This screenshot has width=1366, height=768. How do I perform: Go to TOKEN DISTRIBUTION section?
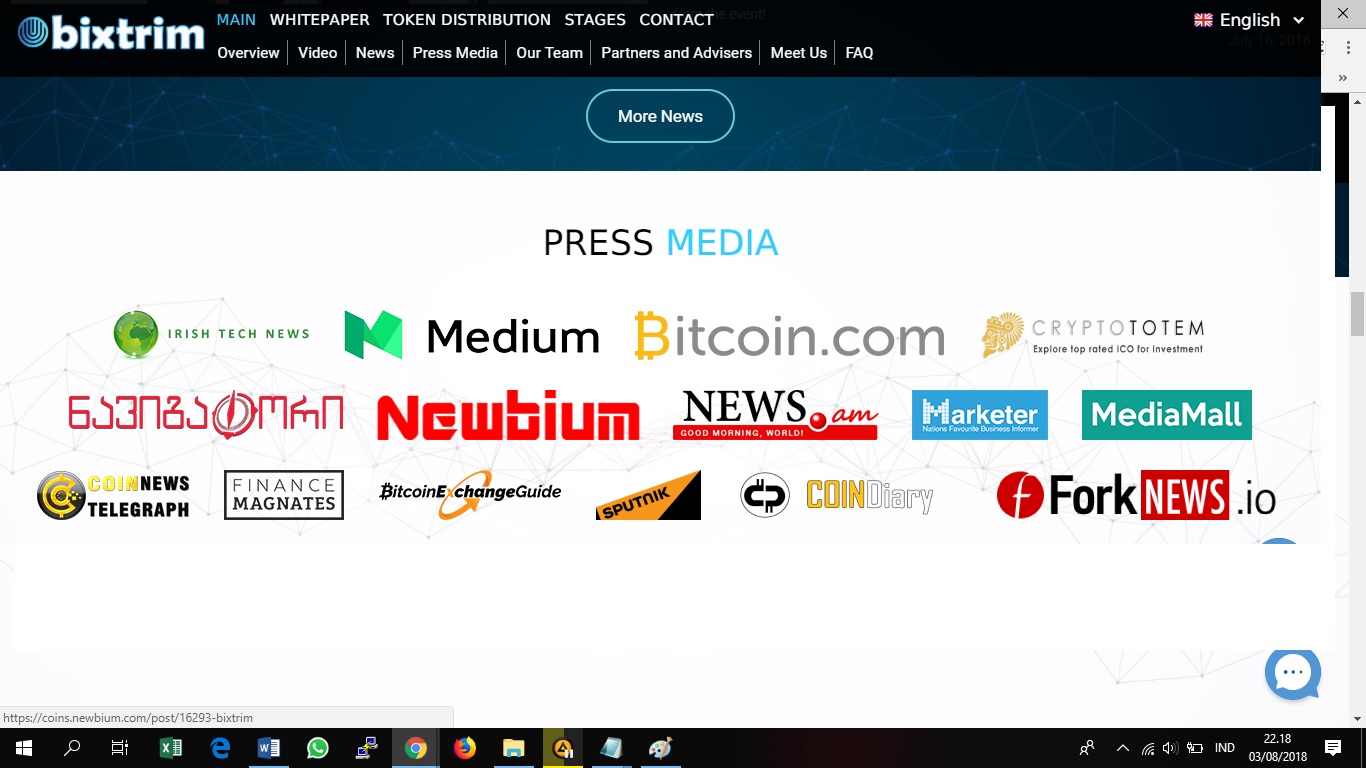point(467,20)
